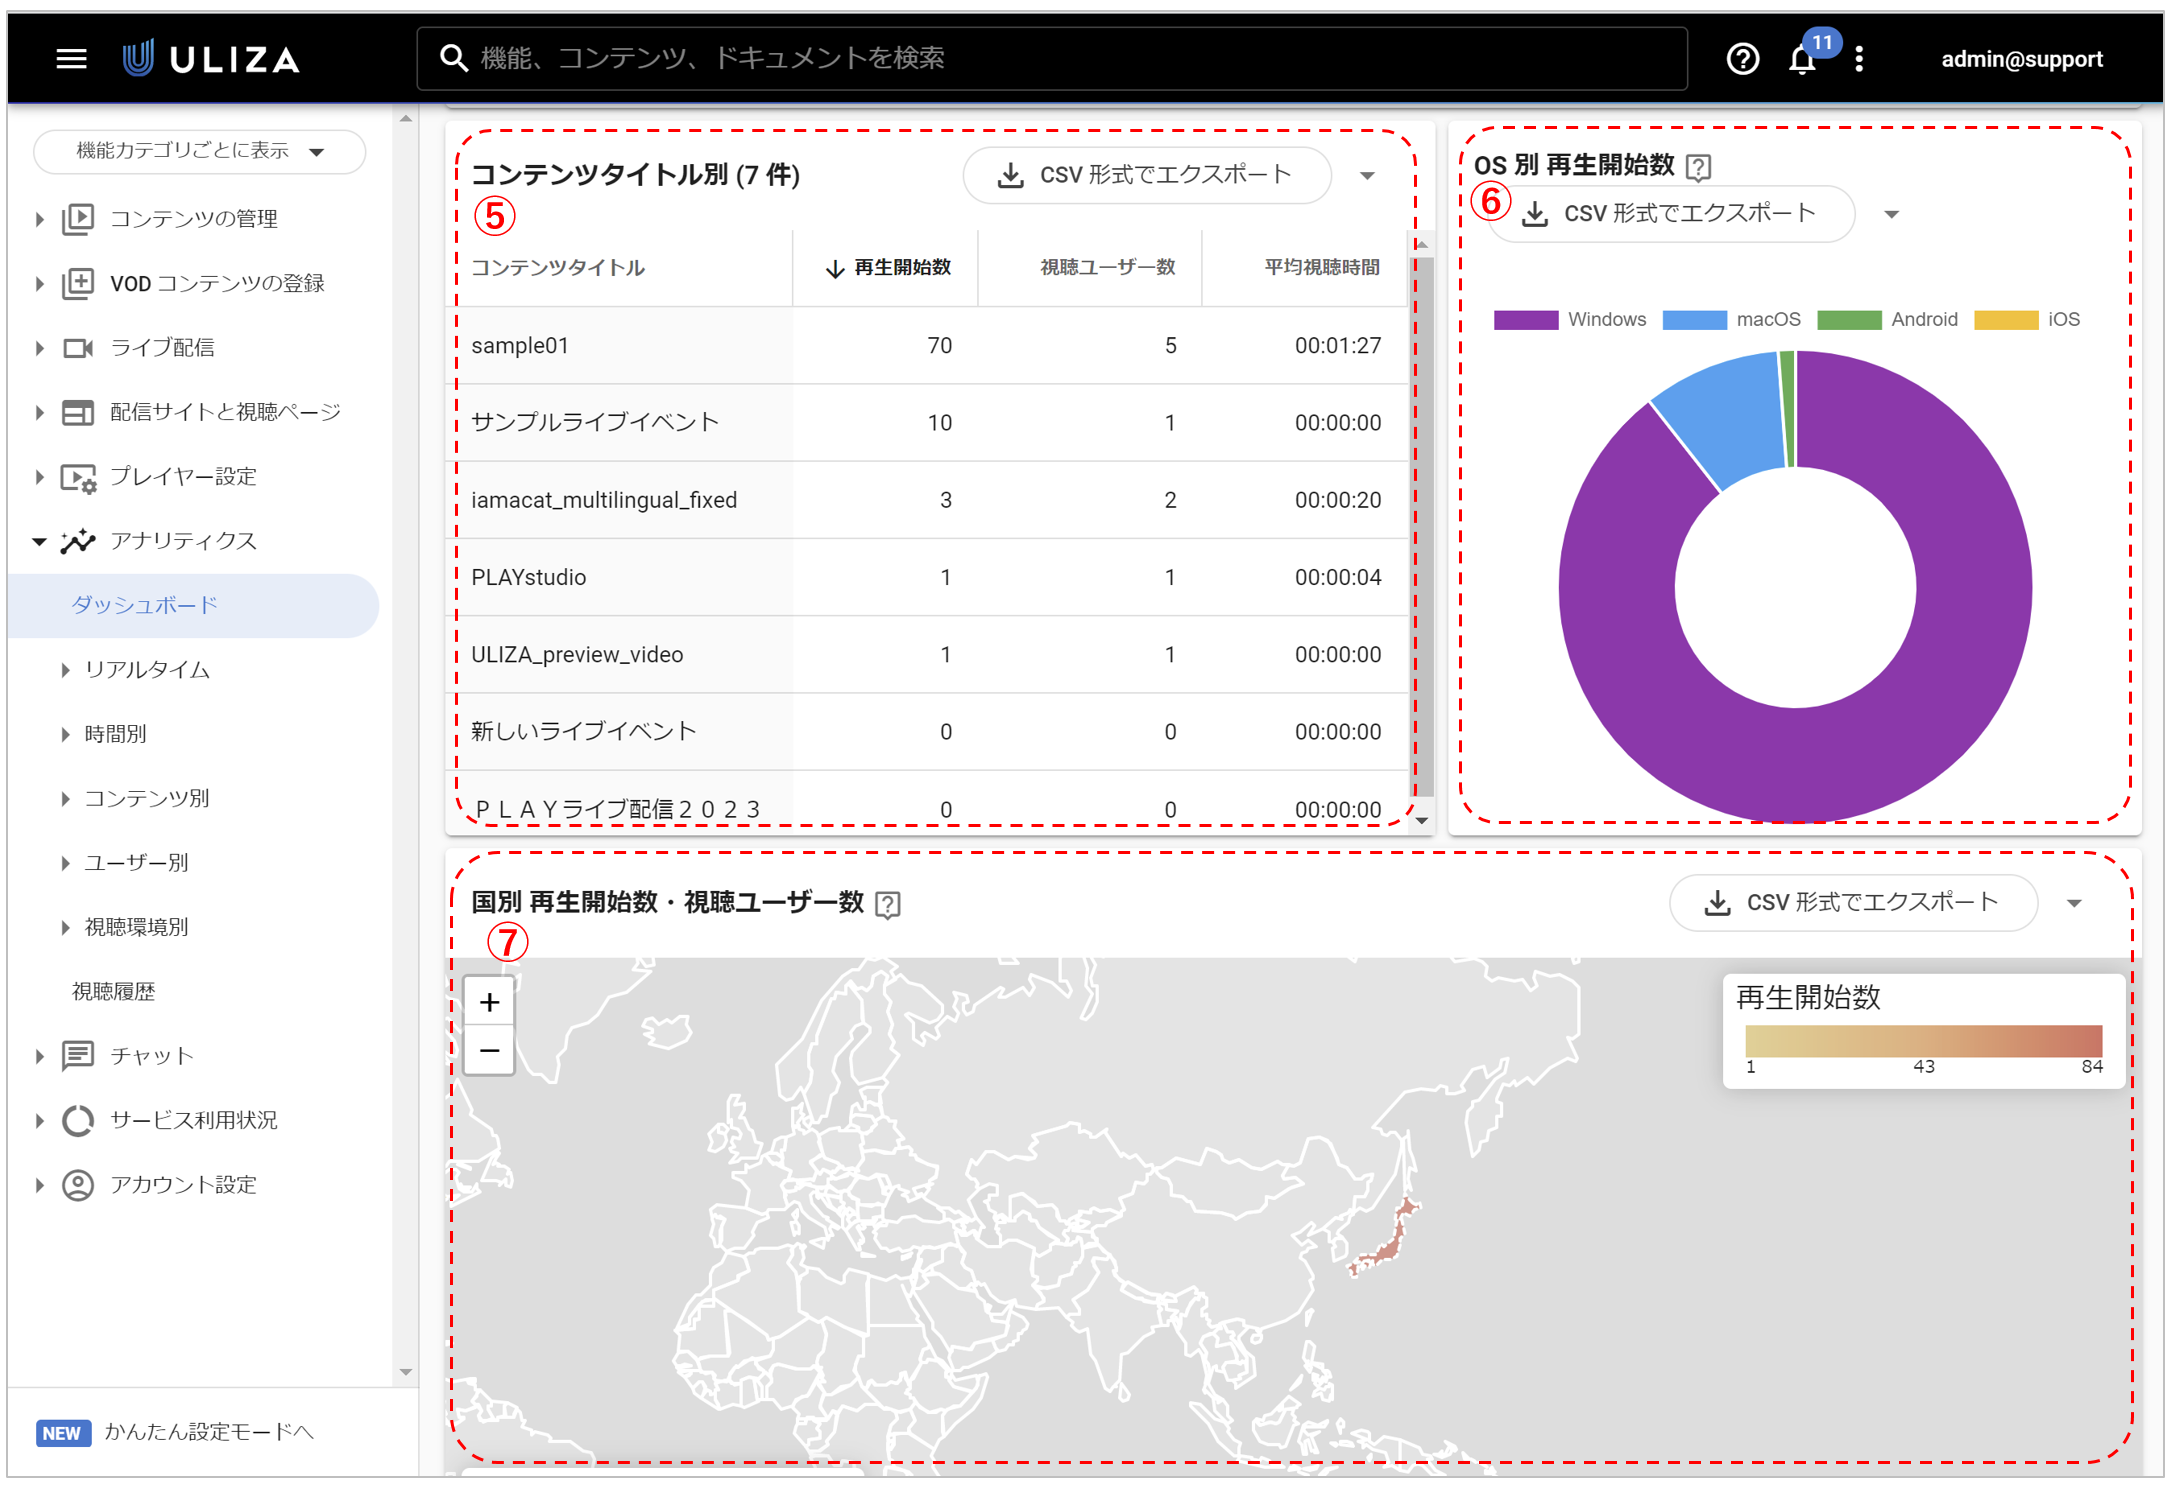Open コンテンツ別 menu item

(x=147, y=798)
